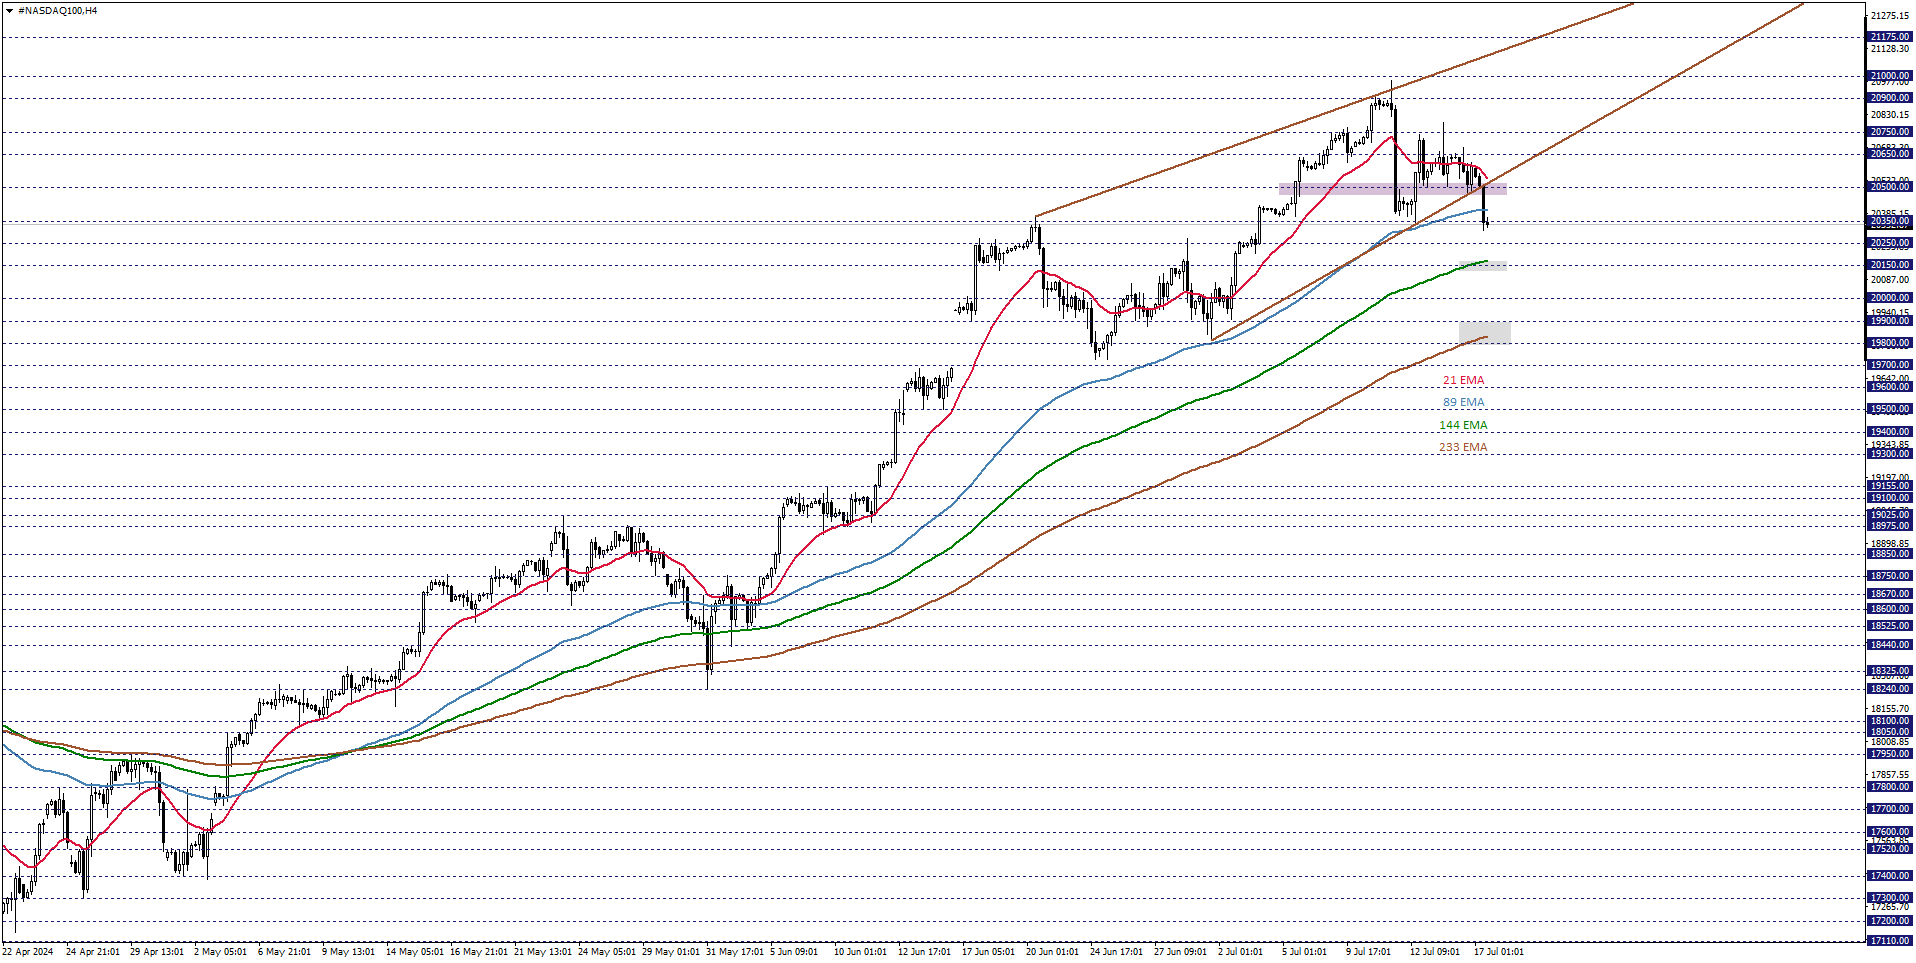Viewport: 1916px width, 963px height.
Task: Click the 18850.00 price level label
Action: 1890,554
